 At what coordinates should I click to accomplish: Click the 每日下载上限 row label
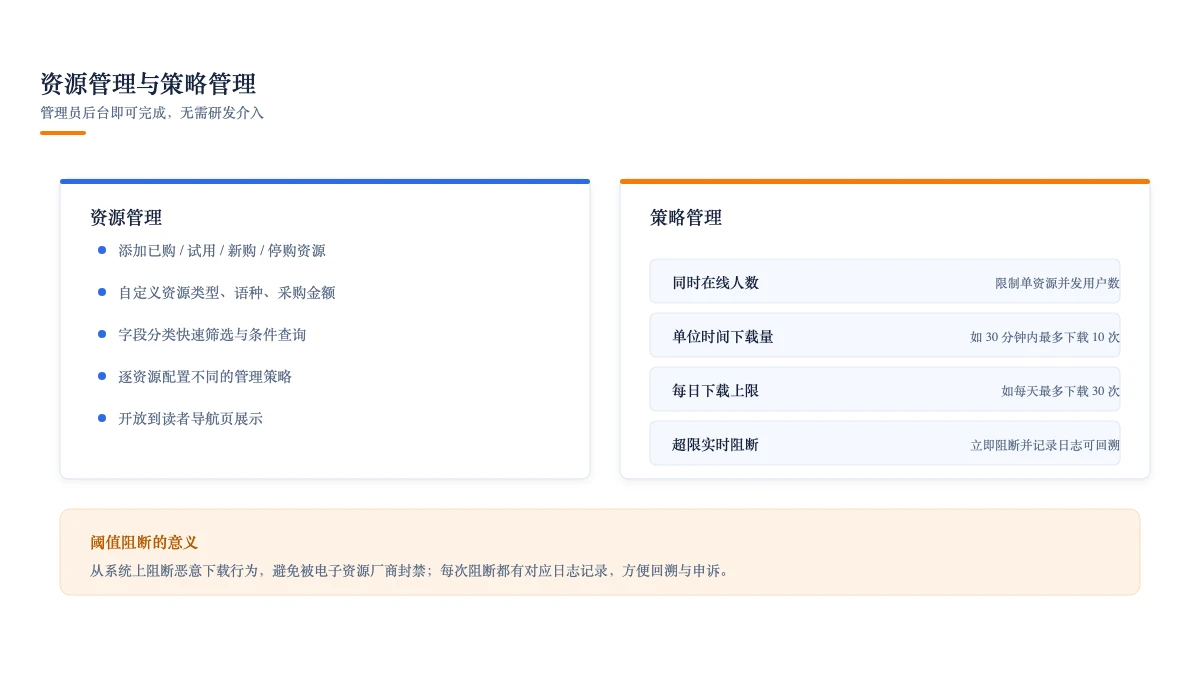716,391
